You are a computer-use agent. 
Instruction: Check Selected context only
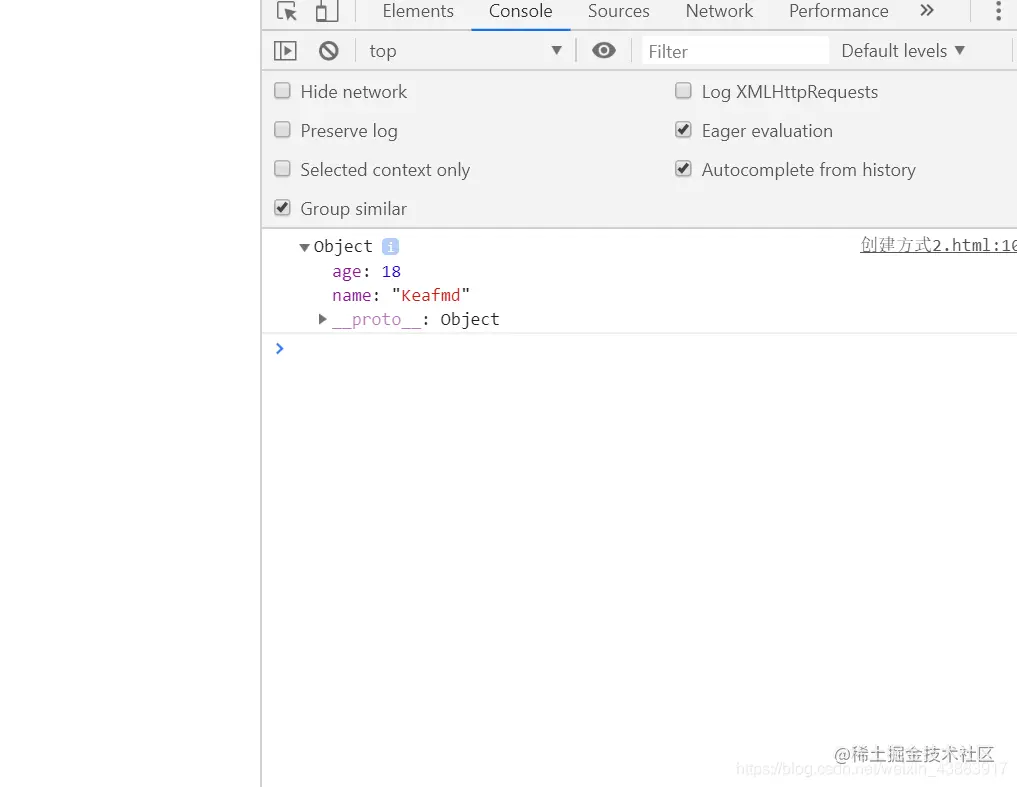pyautogui.click(x=282, y=169)
